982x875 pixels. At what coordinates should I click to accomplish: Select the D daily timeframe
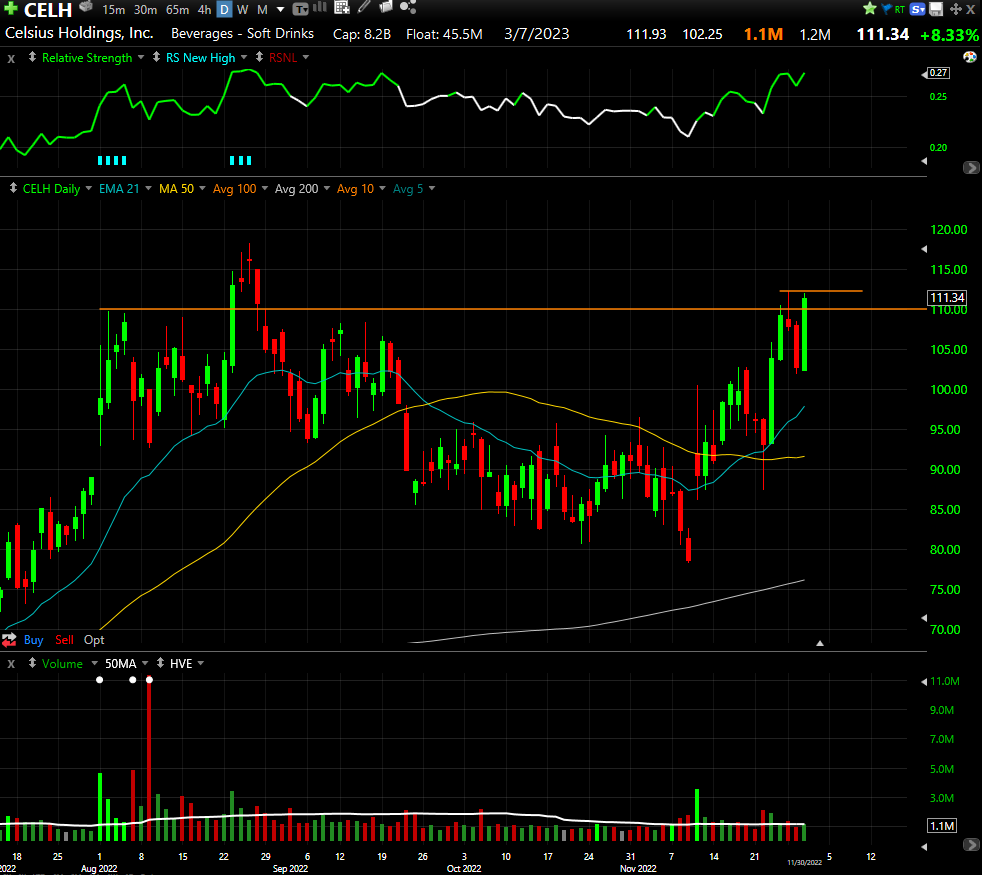tap(224, 9)
